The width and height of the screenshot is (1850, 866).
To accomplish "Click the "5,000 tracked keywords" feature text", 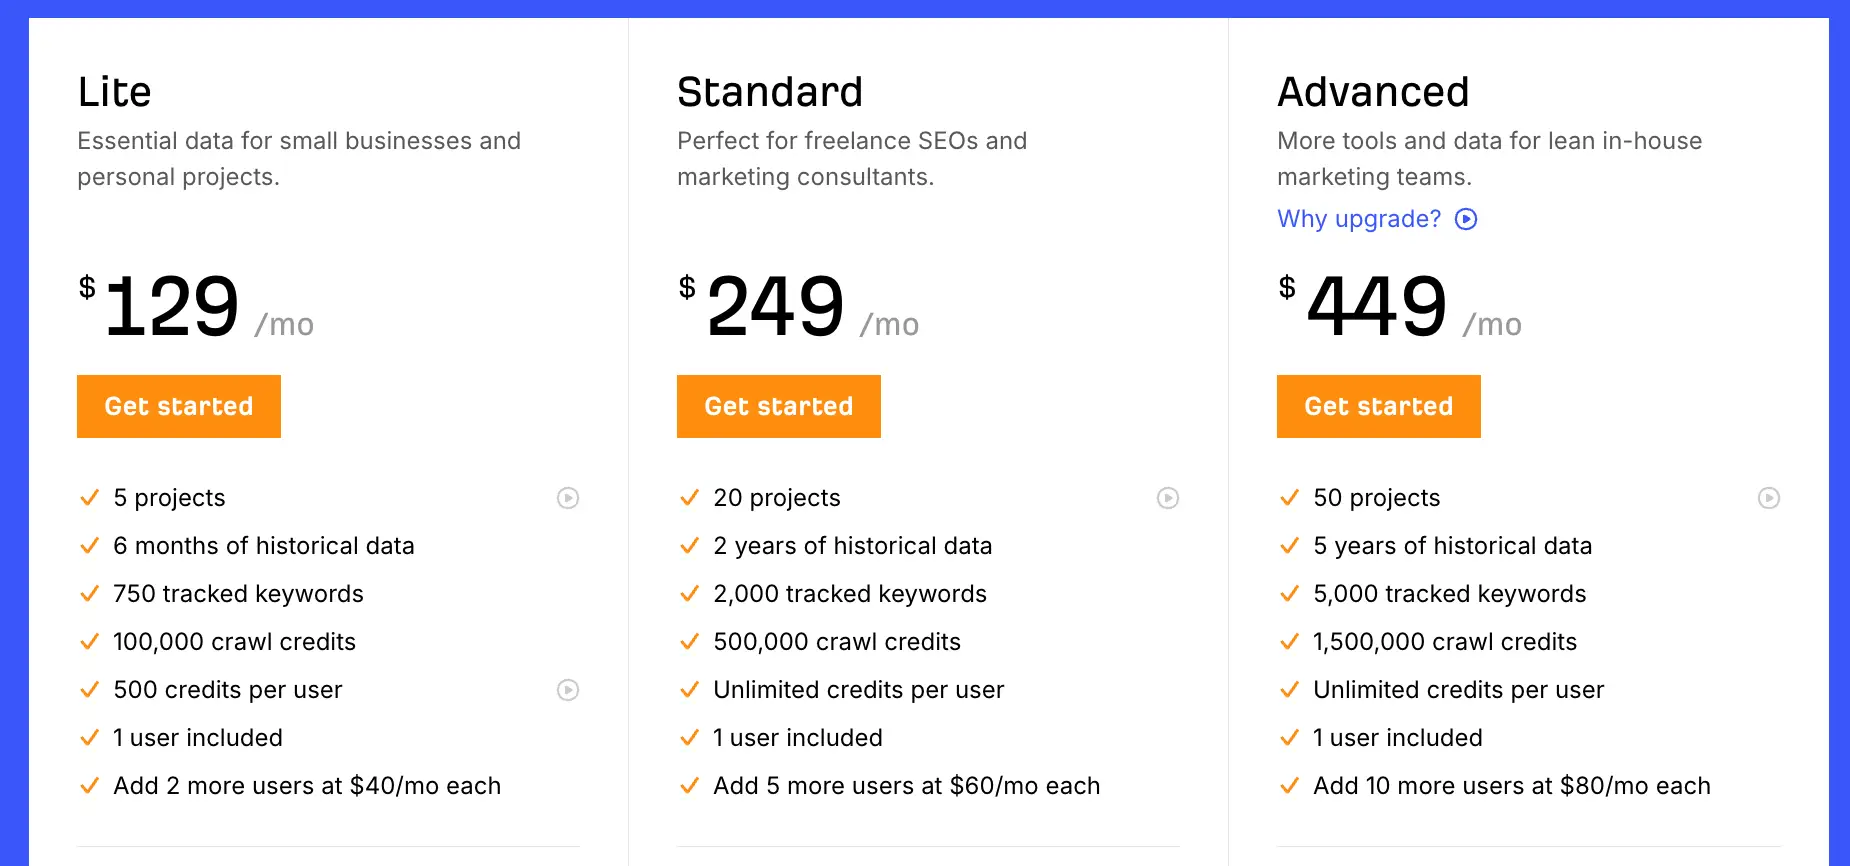I will point(1449,593).
